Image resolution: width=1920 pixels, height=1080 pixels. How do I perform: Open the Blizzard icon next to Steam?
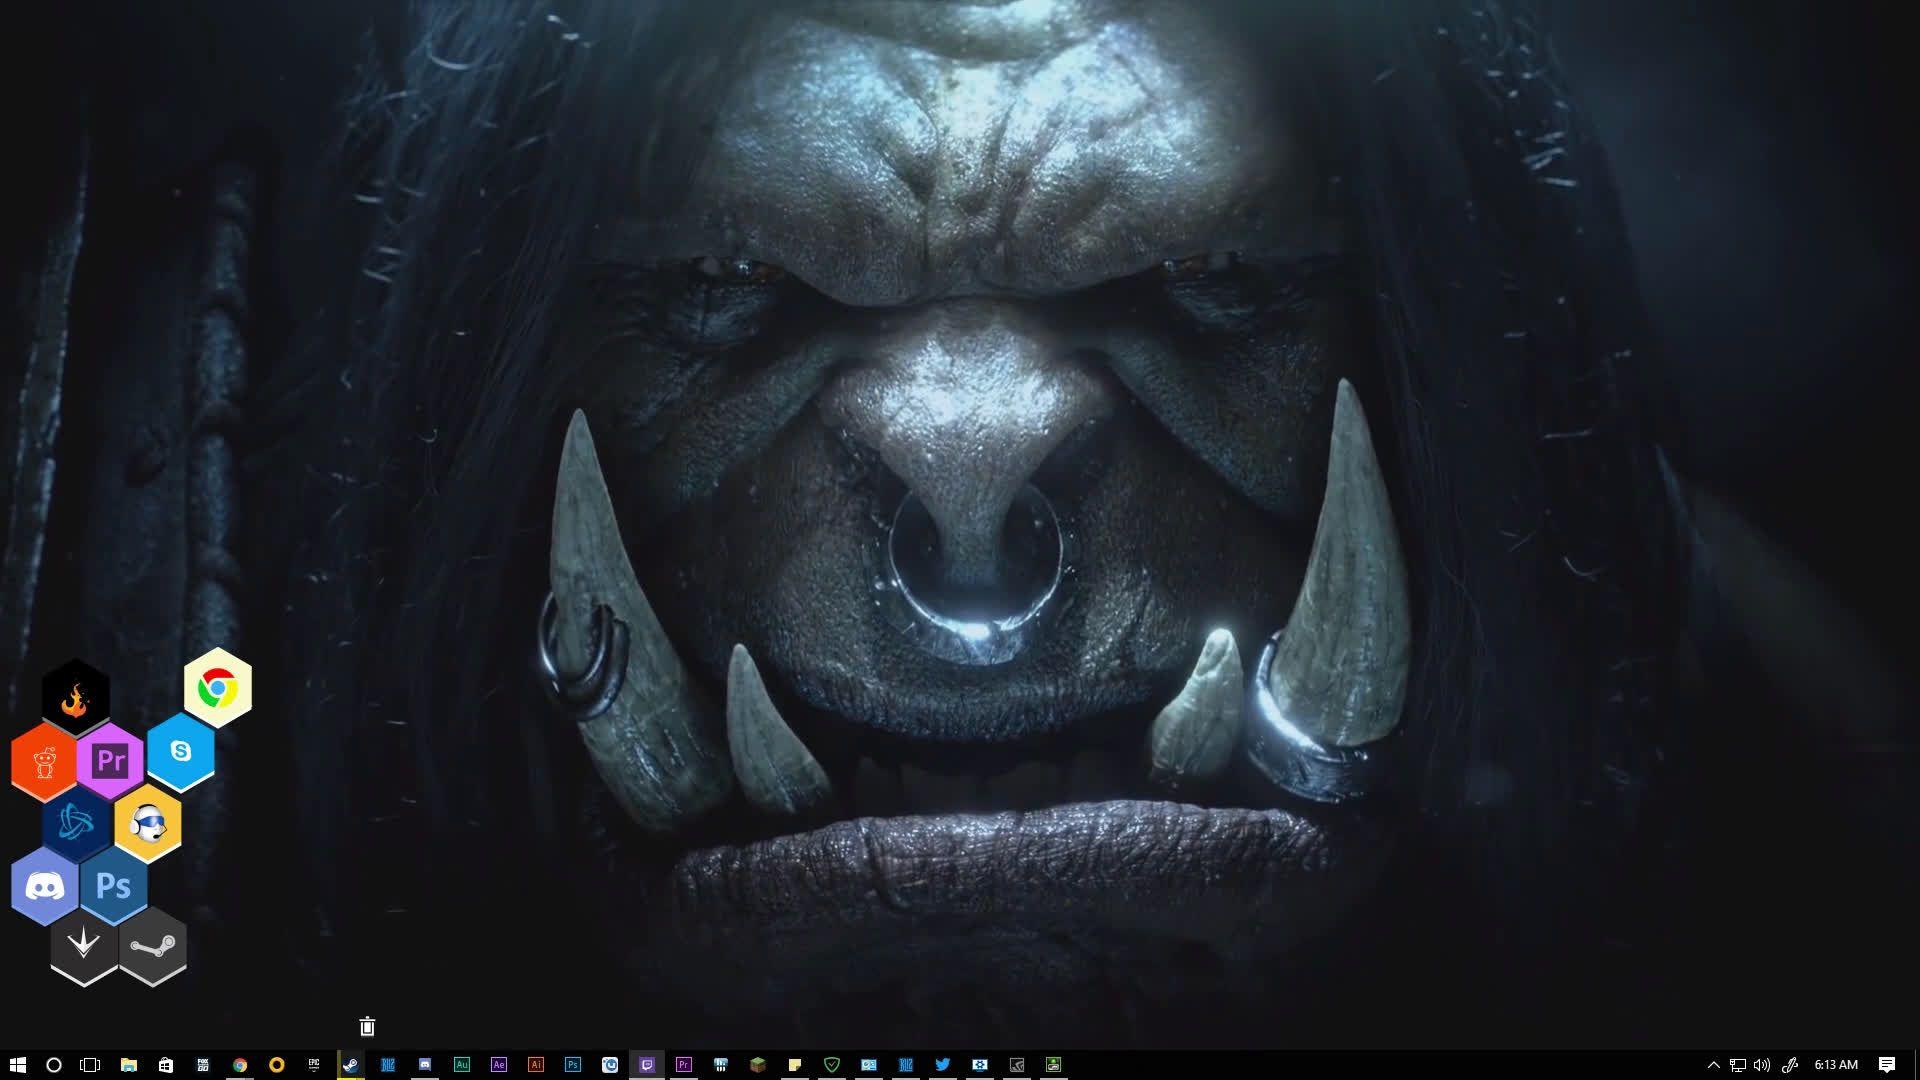[x=388, y=1065]
